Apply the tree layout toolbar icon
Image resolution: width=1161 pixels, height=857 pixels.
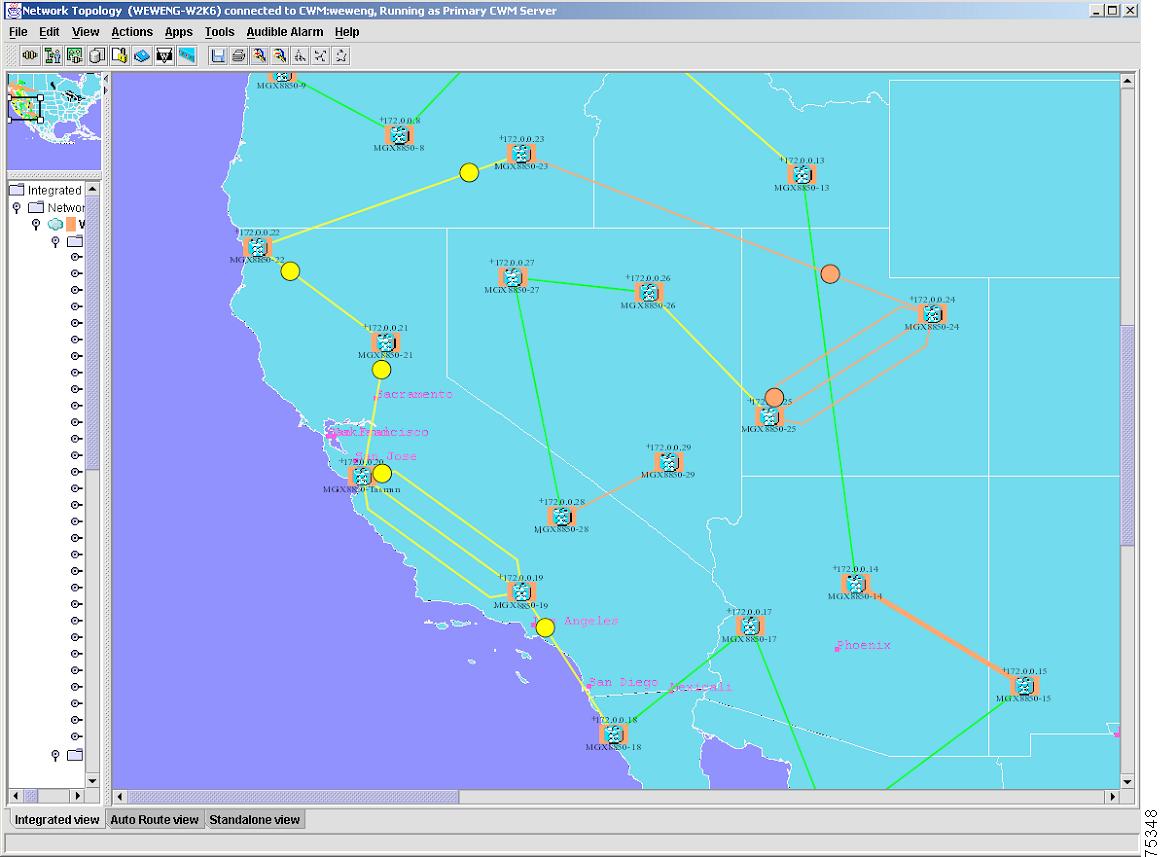pyautogui.click(x=300, y=56)
